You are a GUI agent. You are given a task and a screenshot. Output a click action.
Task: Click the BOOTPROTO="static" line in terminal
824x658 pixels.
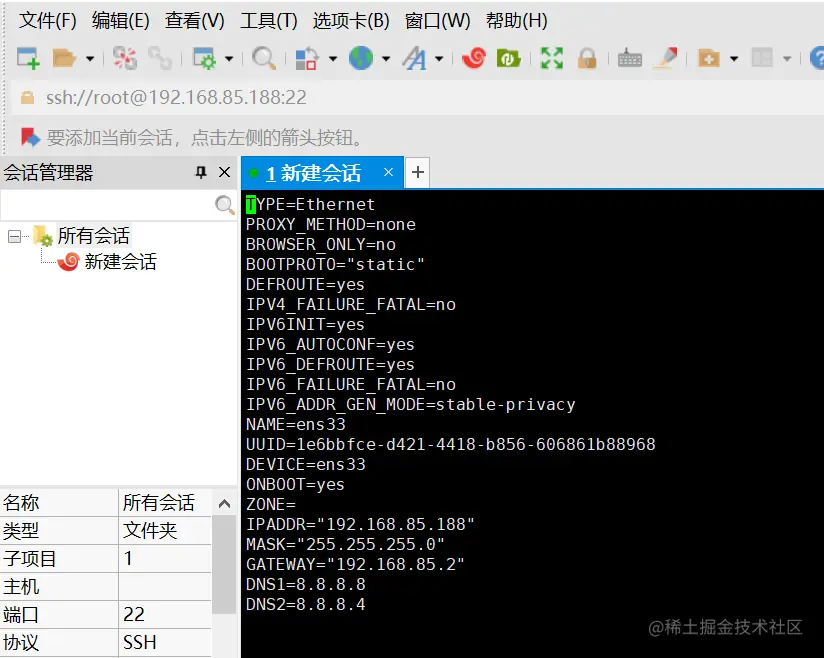coord(335,264)
